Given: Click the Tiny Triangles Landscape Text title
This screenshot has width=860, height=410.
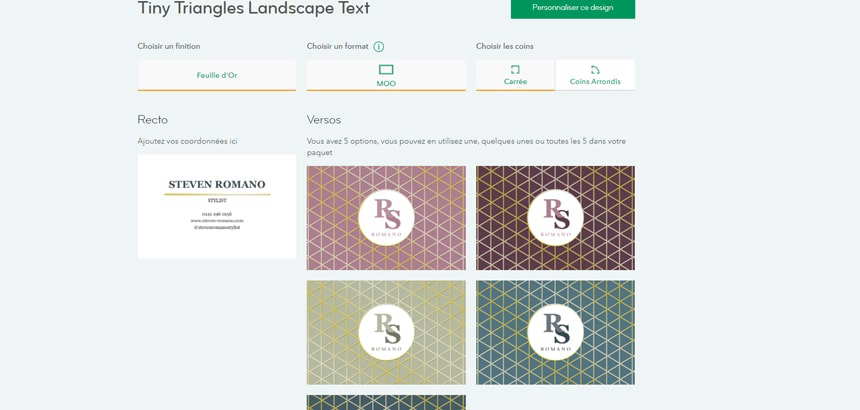Looking at the screenshot, I should pos(253,8).
